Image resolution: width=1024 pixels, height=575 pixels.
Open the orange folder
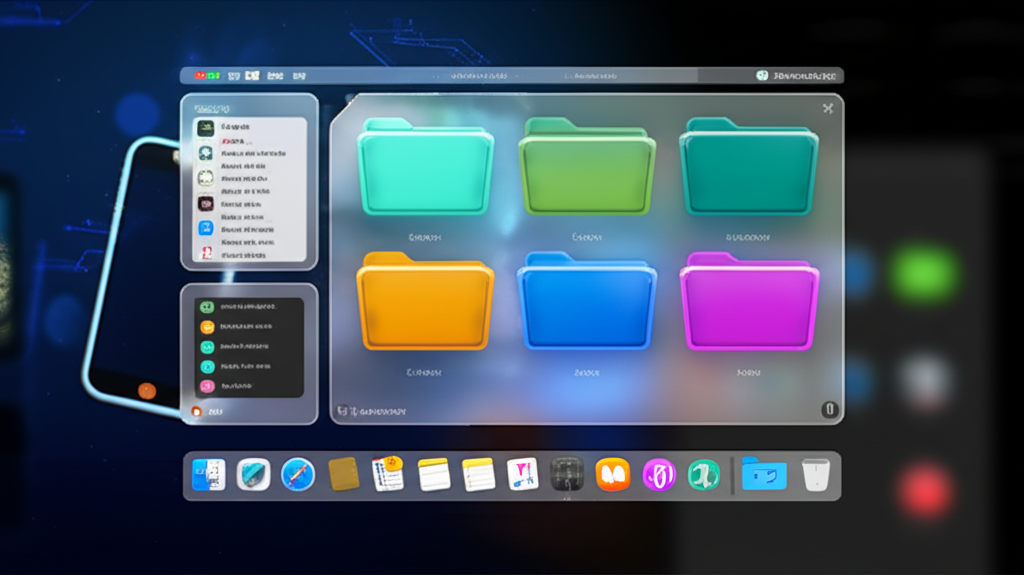pos(425,301)
